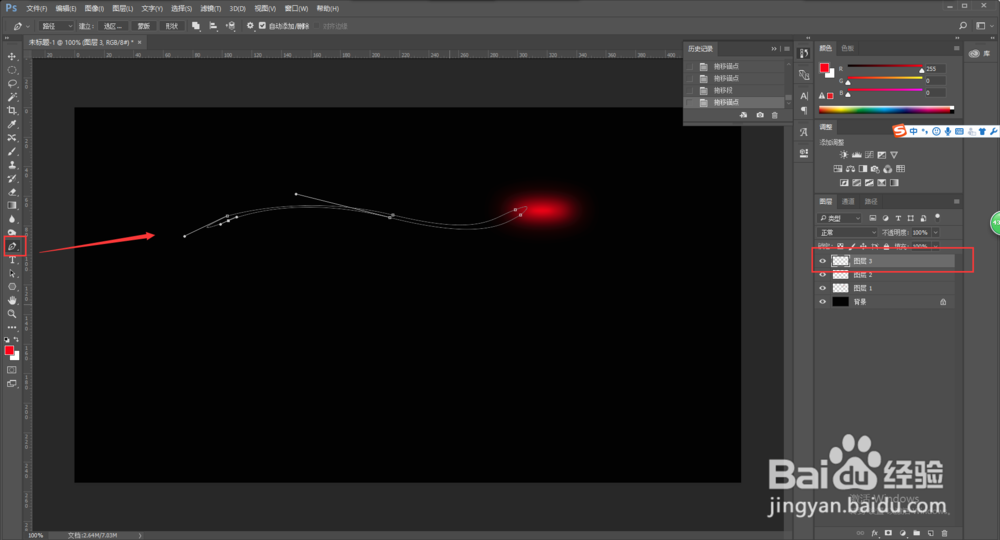Screen dimensions: 1000x540
Task: Open blend mode 正常 dropdown
Action: pyautogui.click(x=848, y=233)
